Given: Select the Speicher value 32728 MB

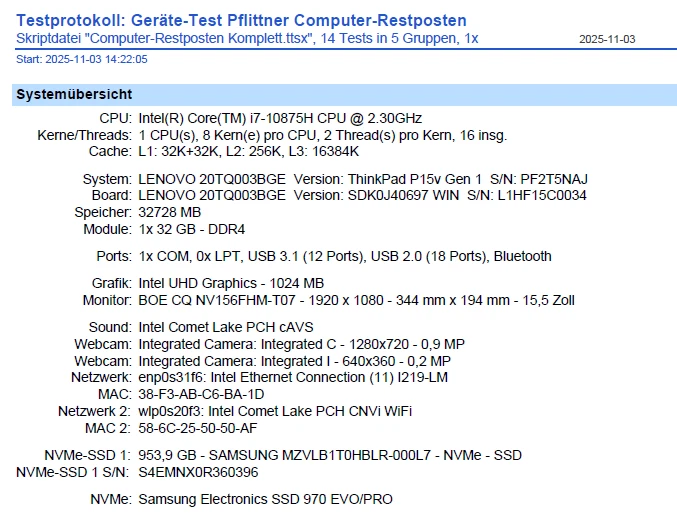Looking at the screenshot, I should coord(170,212).
